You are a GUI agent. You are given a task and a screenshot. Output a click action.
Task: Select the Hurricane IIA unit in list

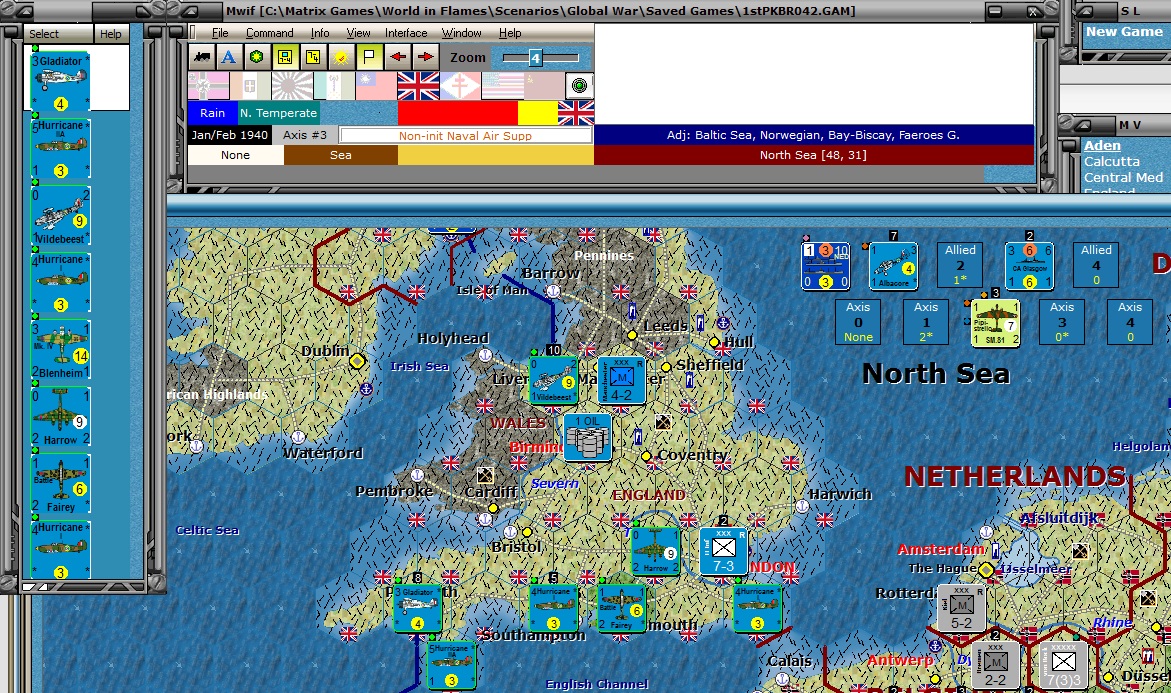(x=60, y=149)
